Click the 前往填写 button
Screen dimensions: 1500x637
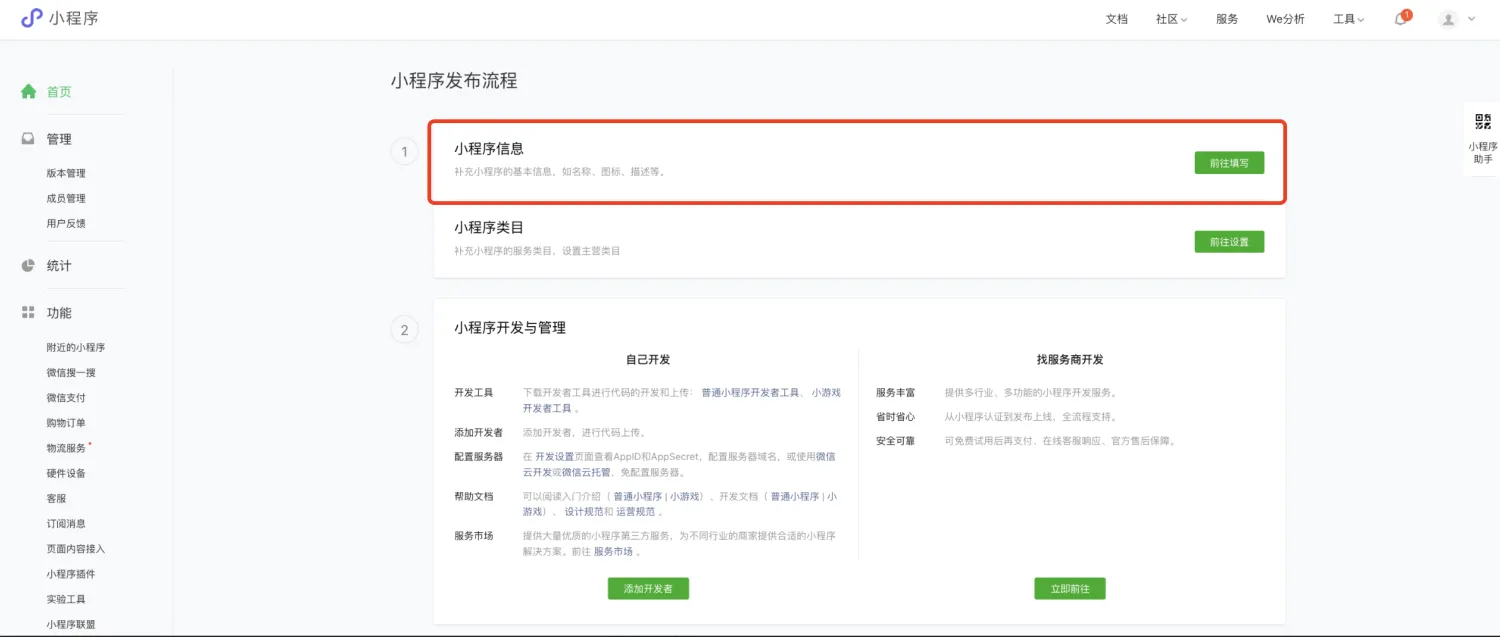pos(1229,163)
